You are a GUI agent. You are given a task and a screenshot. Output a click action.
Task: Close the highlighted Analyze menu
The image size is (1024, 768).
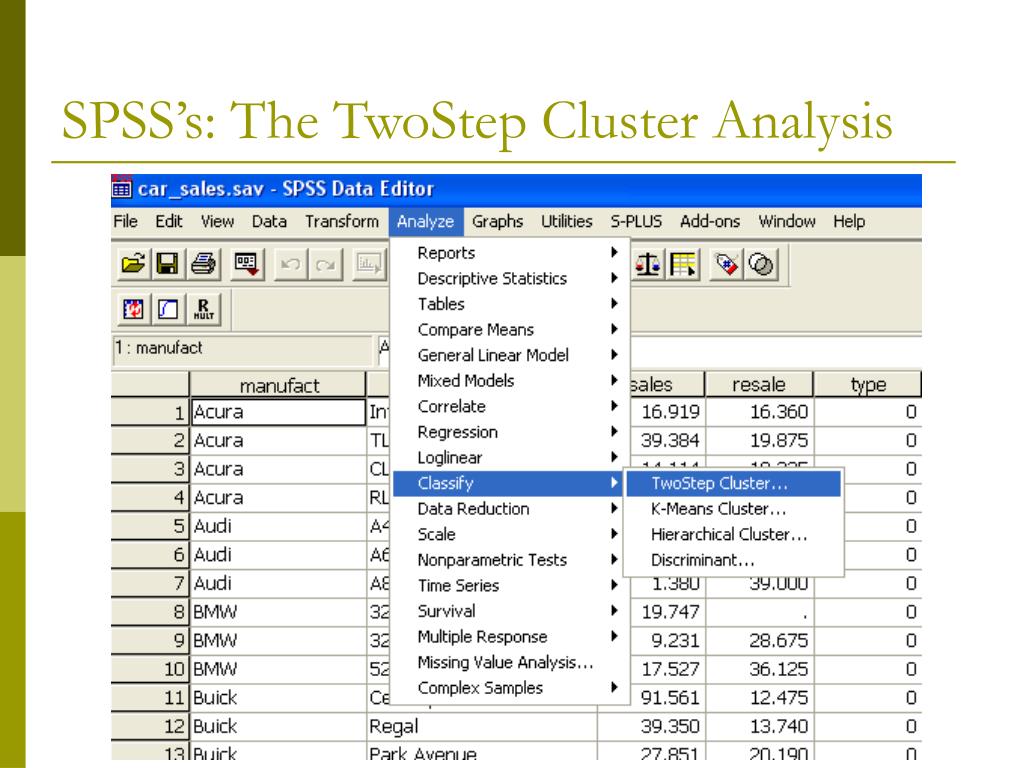pyautogui.click(x=425, y=221)
